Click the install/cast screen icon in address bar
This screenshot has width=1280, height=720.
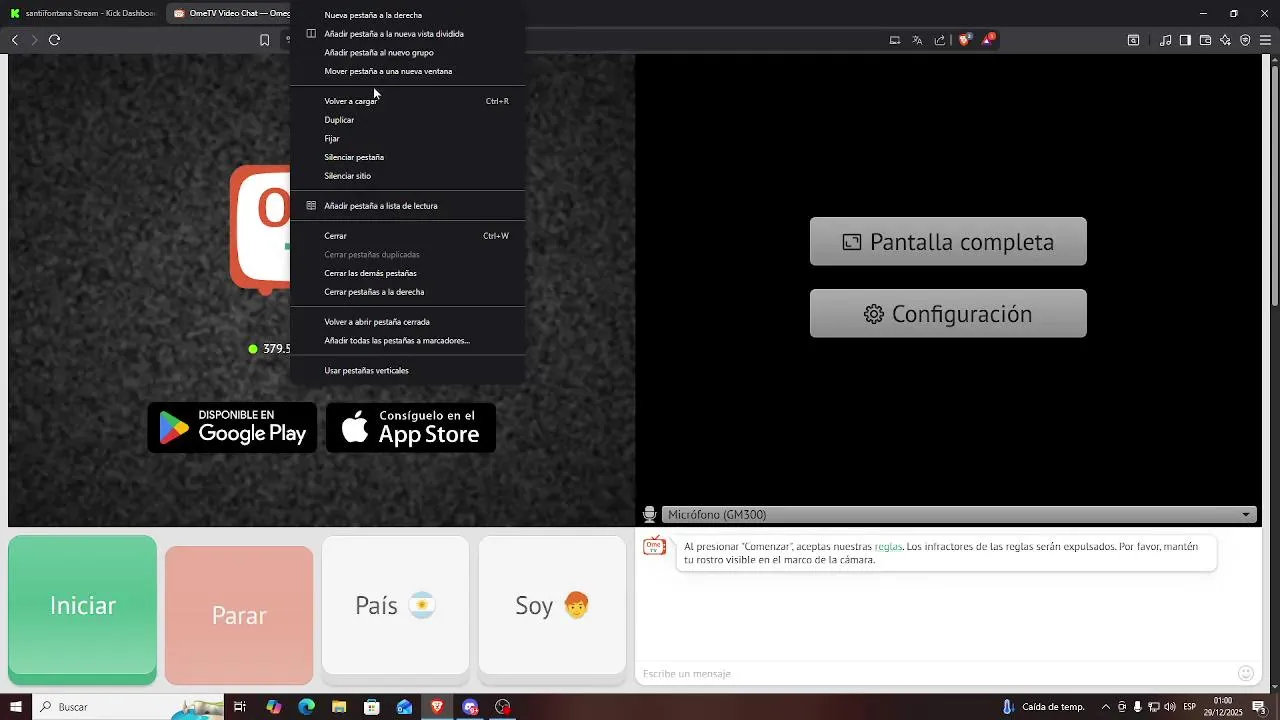(895, 40)
